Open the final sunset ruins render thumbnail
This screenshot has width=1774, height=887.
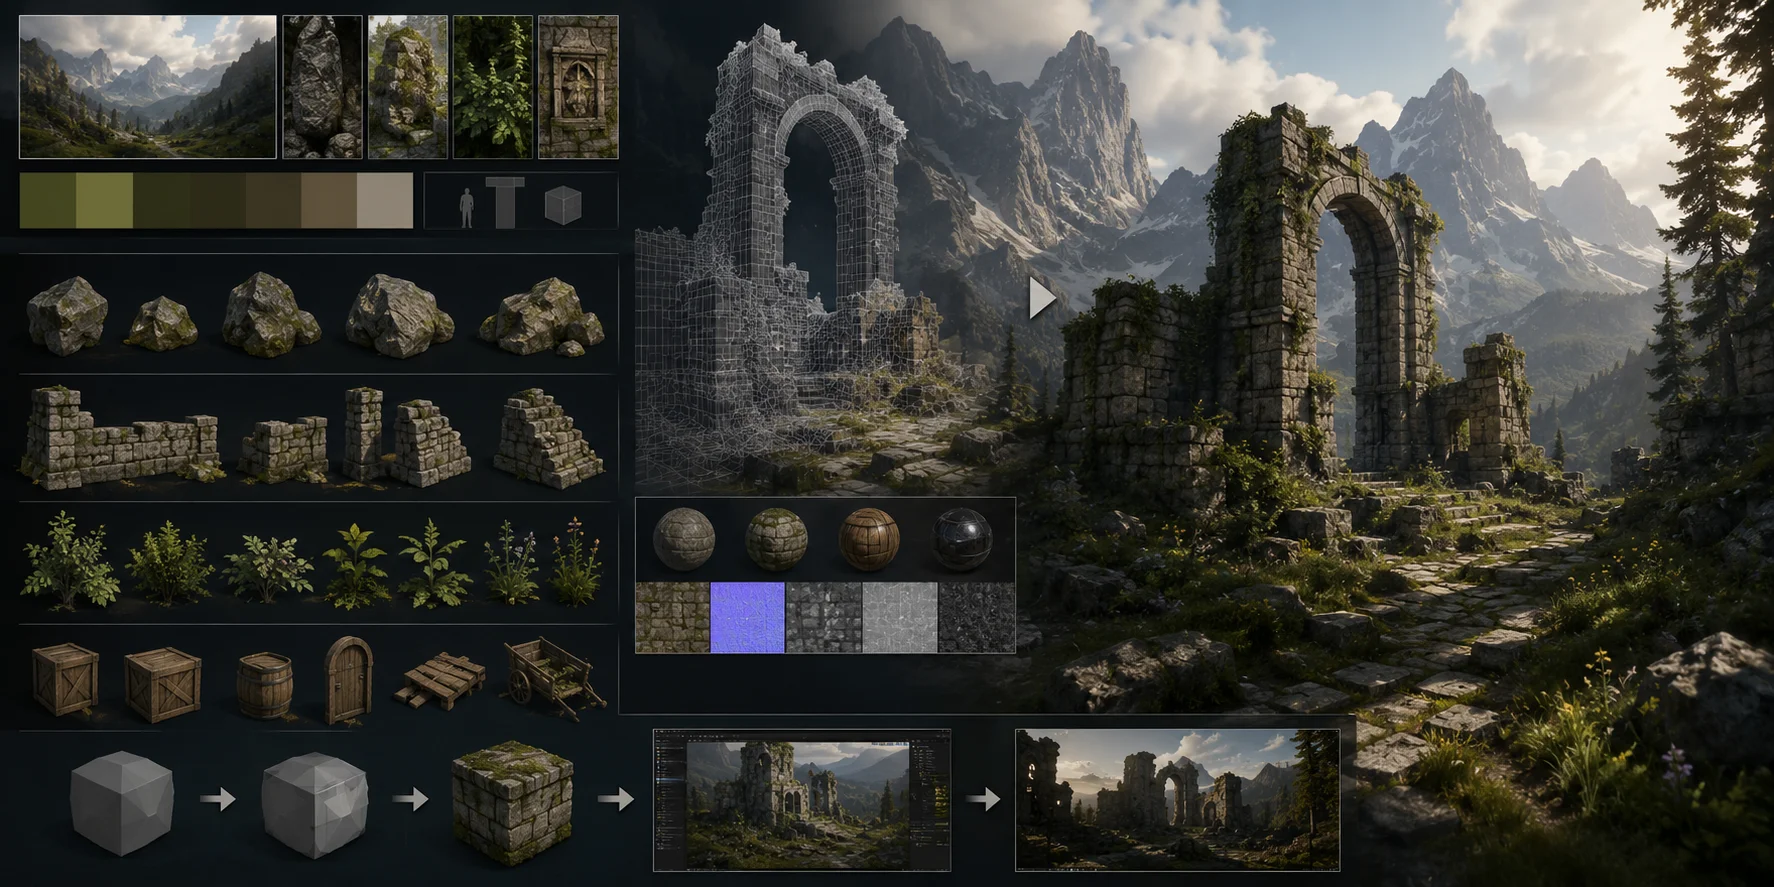1177,800
